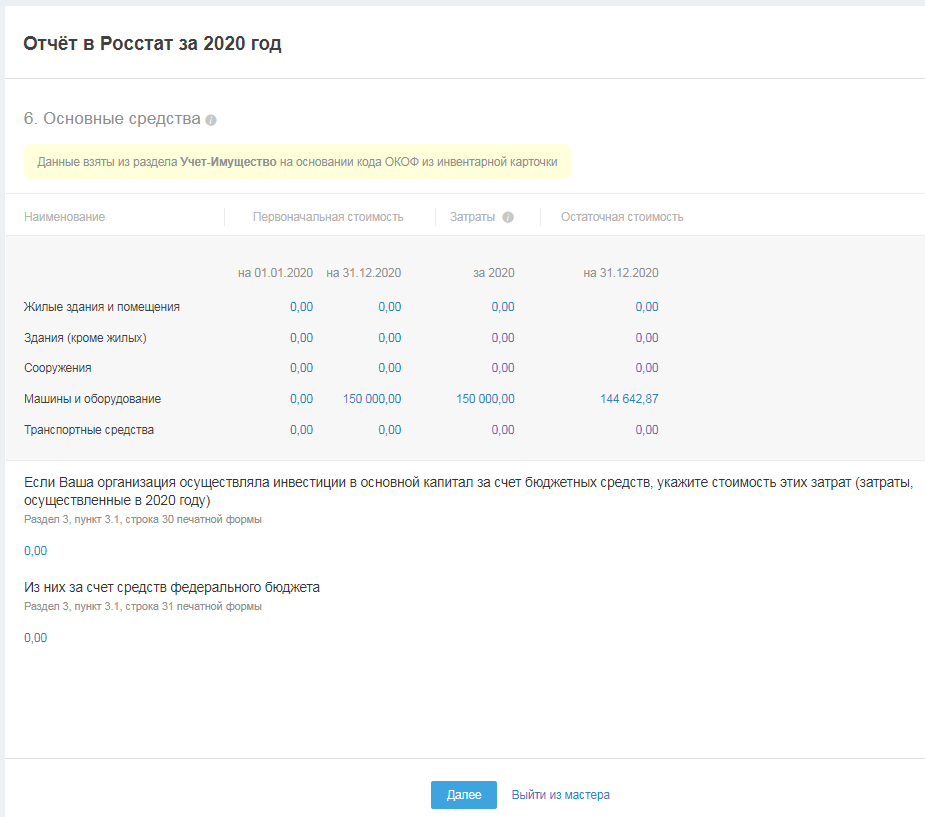Edit Жилые здания остаточная стоимость value
Viewport: 925px width, 817px height.
(x=646, y=307)
